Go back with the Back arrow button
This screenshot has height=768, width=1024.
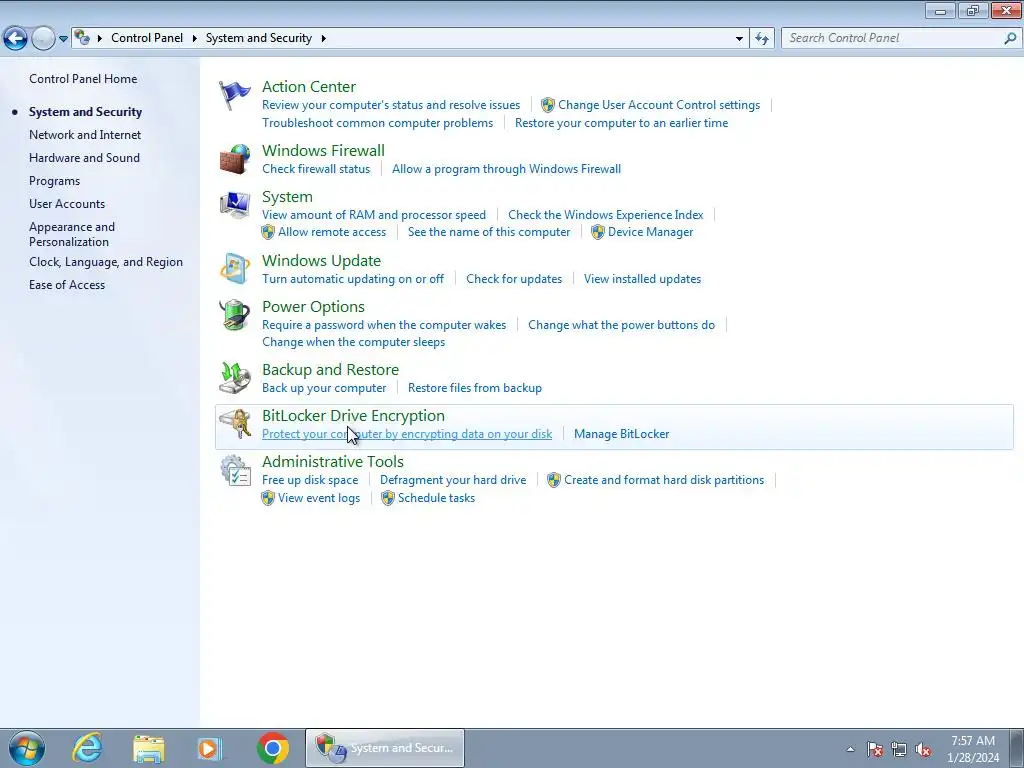coord(16,39)
